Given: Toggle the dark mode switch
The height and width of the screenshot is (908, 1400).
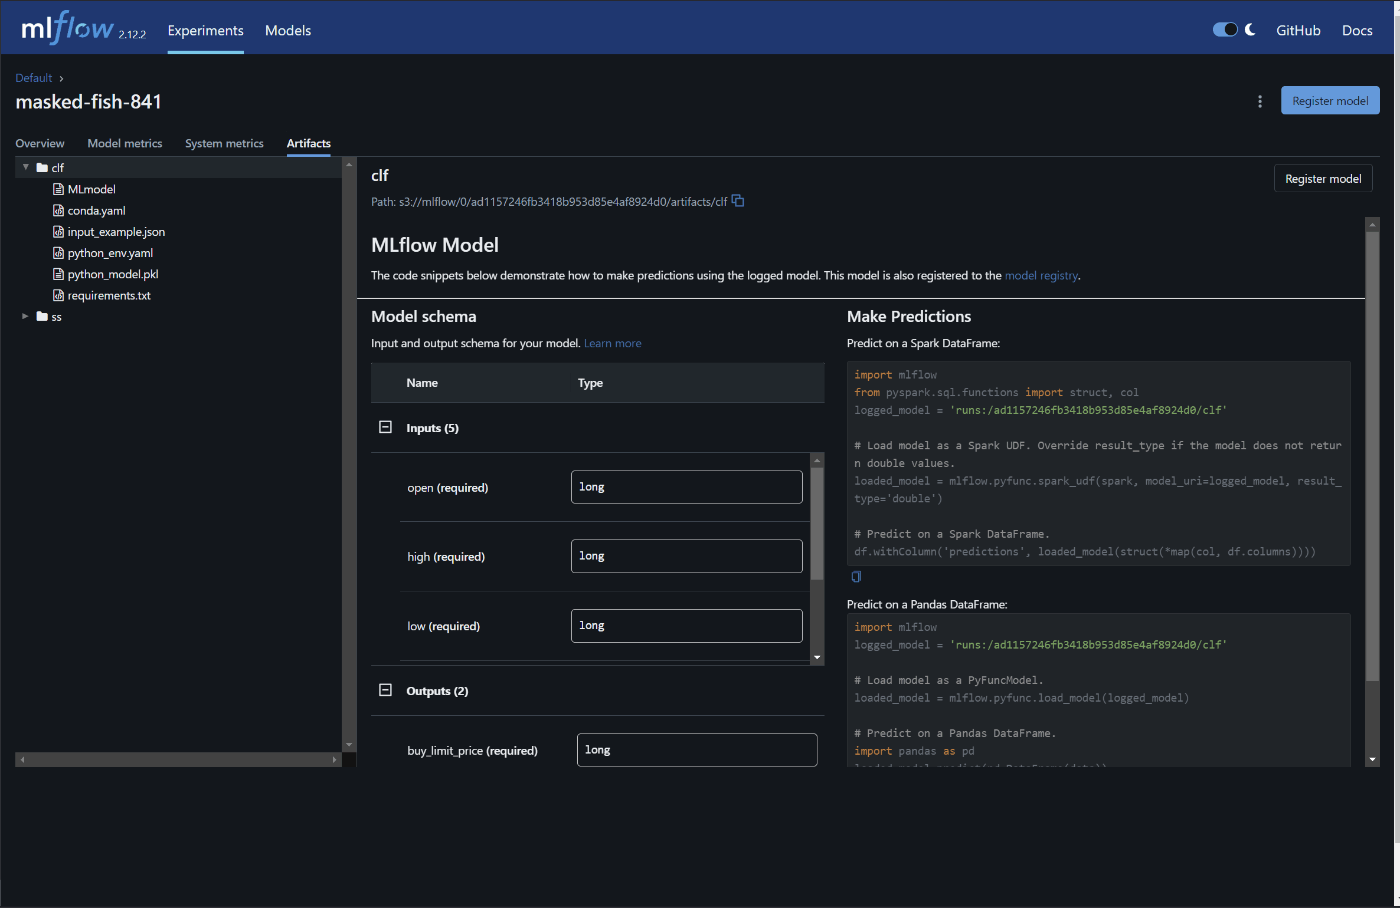Looking at the screenshot, I should (1225, 29).
